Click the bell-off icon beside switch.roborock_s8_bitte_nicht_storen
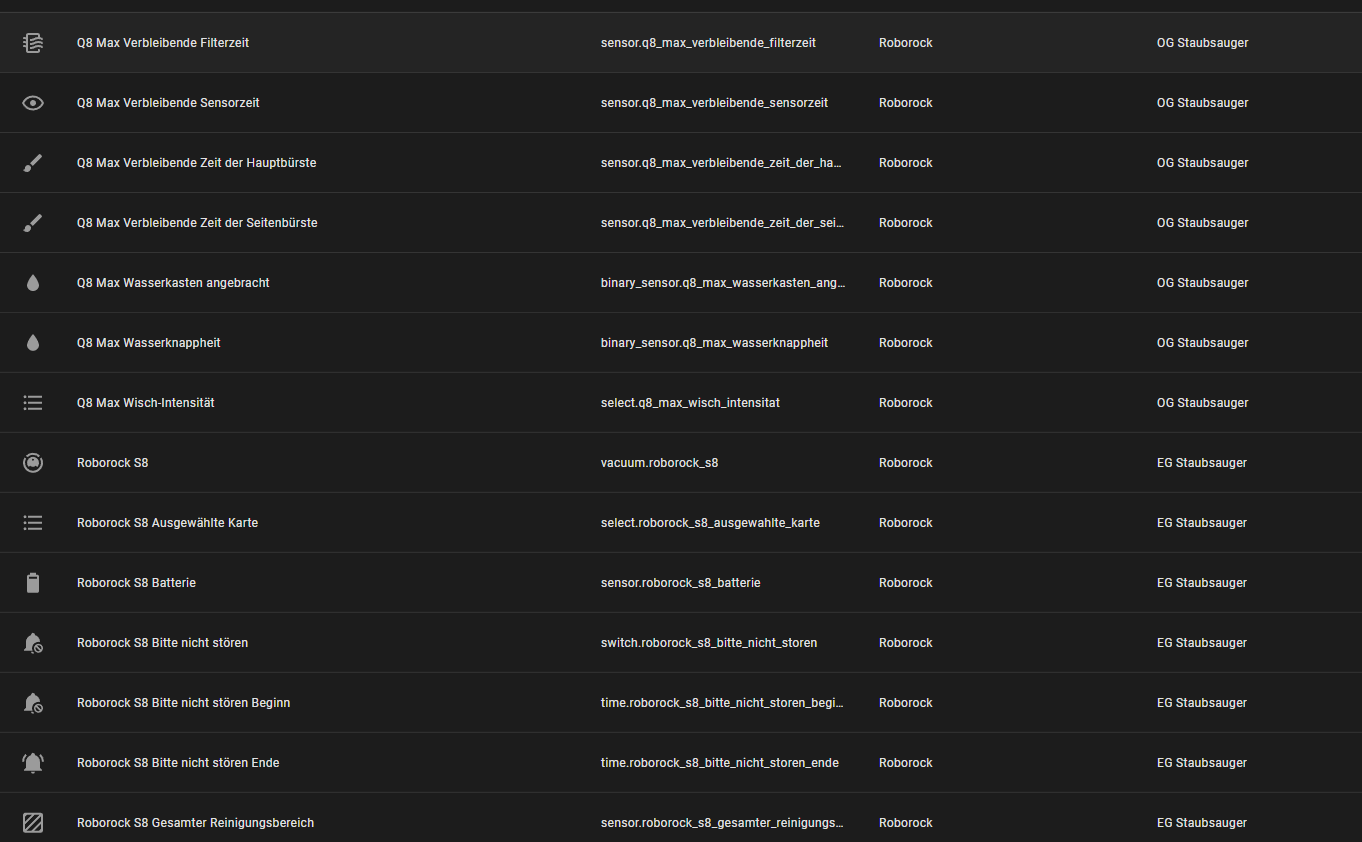Image resolution: width=1362 pixels, height=842 pixels. pos(33,643)
